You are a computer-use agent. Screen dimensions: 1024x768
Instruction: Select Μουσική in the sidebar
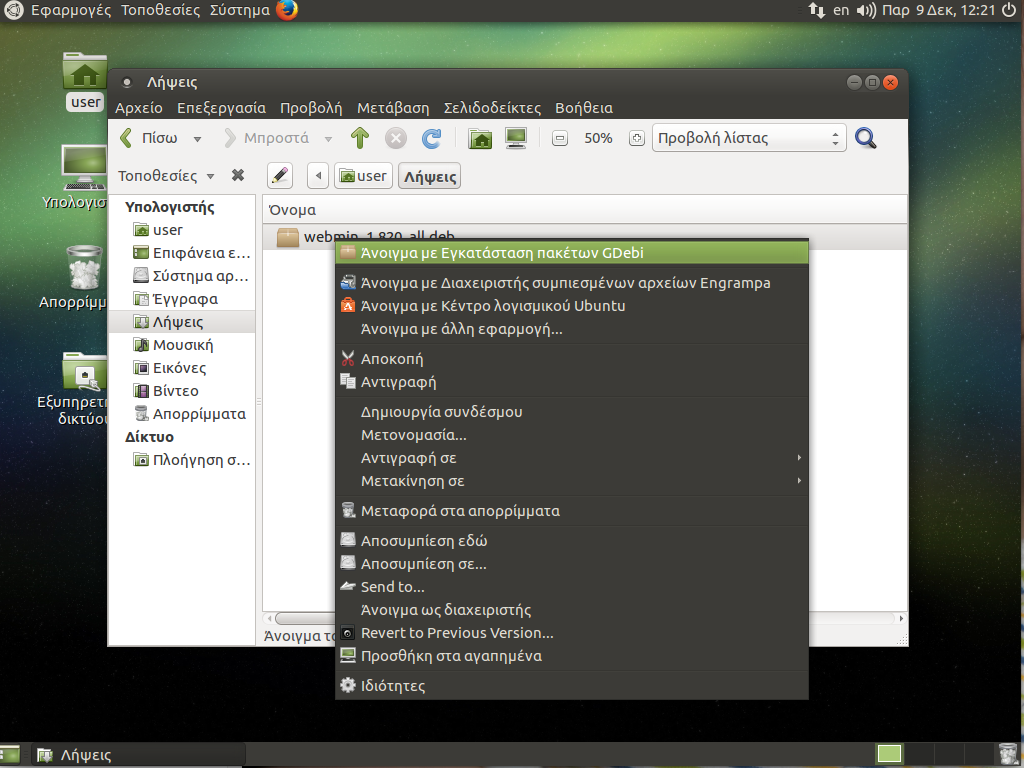click(182, 345)
